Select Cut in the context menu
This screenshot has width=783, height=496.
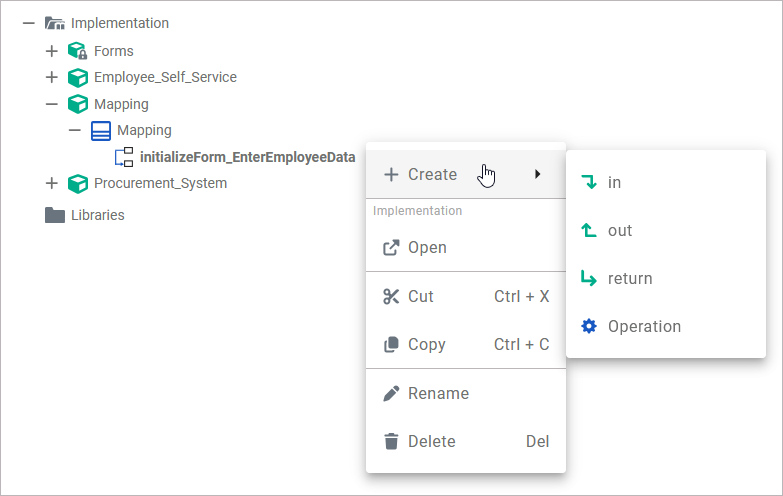[x=421, y=296]
